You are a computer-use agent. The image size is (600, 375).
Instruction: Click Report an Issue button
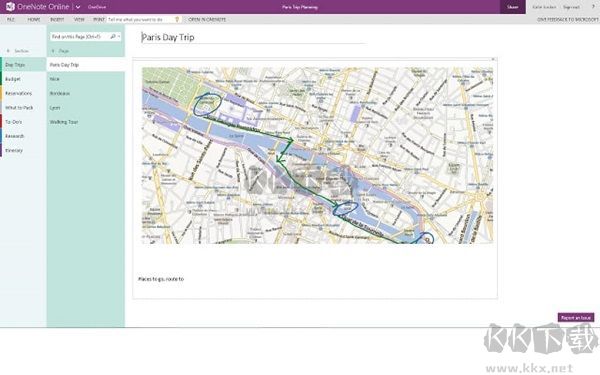pyautogui.click(x=576, y=318)
